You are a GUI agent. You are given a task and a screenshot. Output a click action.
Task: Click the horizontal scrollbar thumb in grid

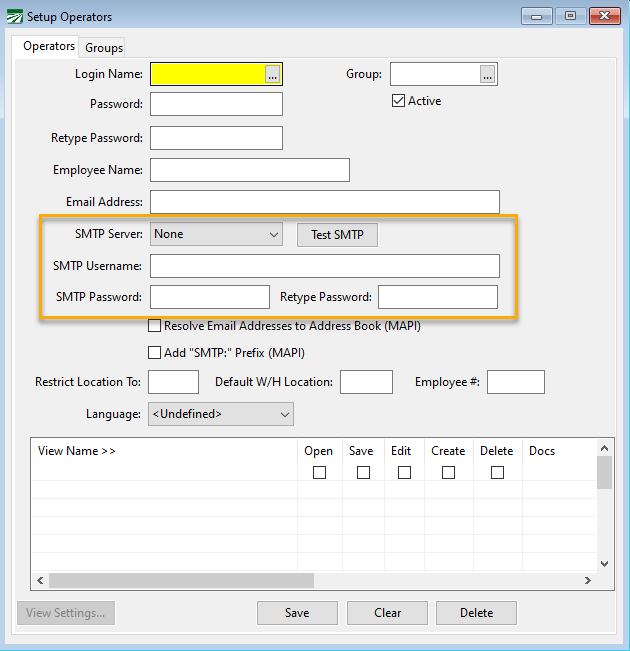click(x=180, y=580)
